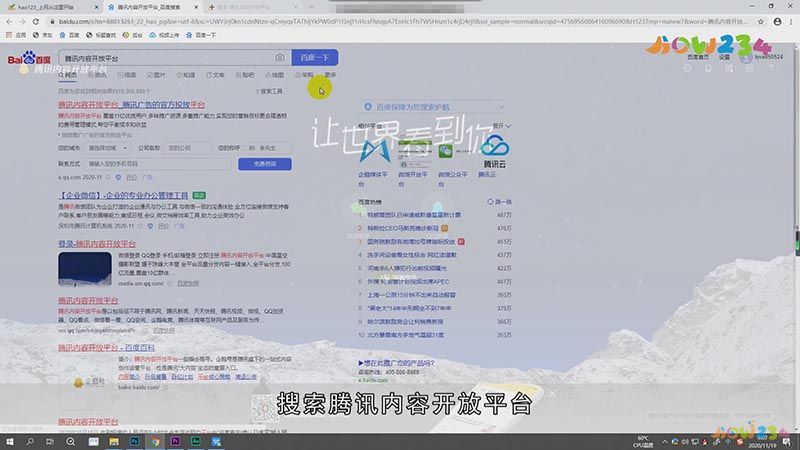Open the 腾讯内容开放平台 - 百度百科 result
The height and width of the screenshot is (450, 800).
coord(106,348)
